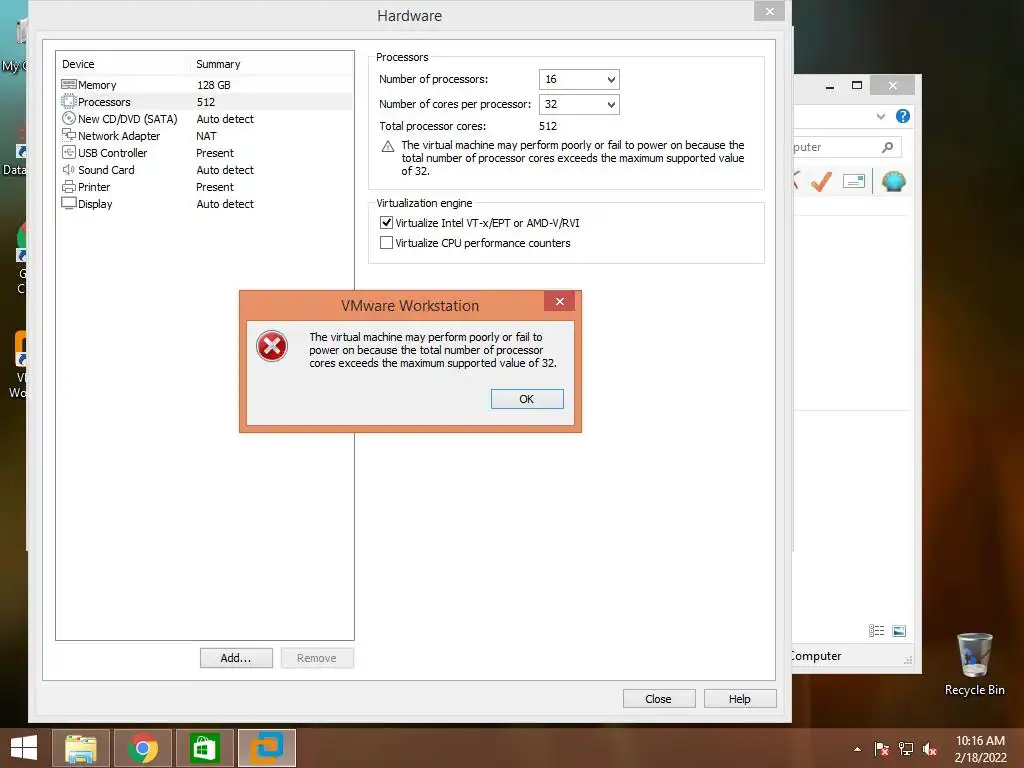The height and width of the screenshot is (768, 1024).
Task: Click OK in the VMware Workstation error dialog
Action: pos(527,399)
